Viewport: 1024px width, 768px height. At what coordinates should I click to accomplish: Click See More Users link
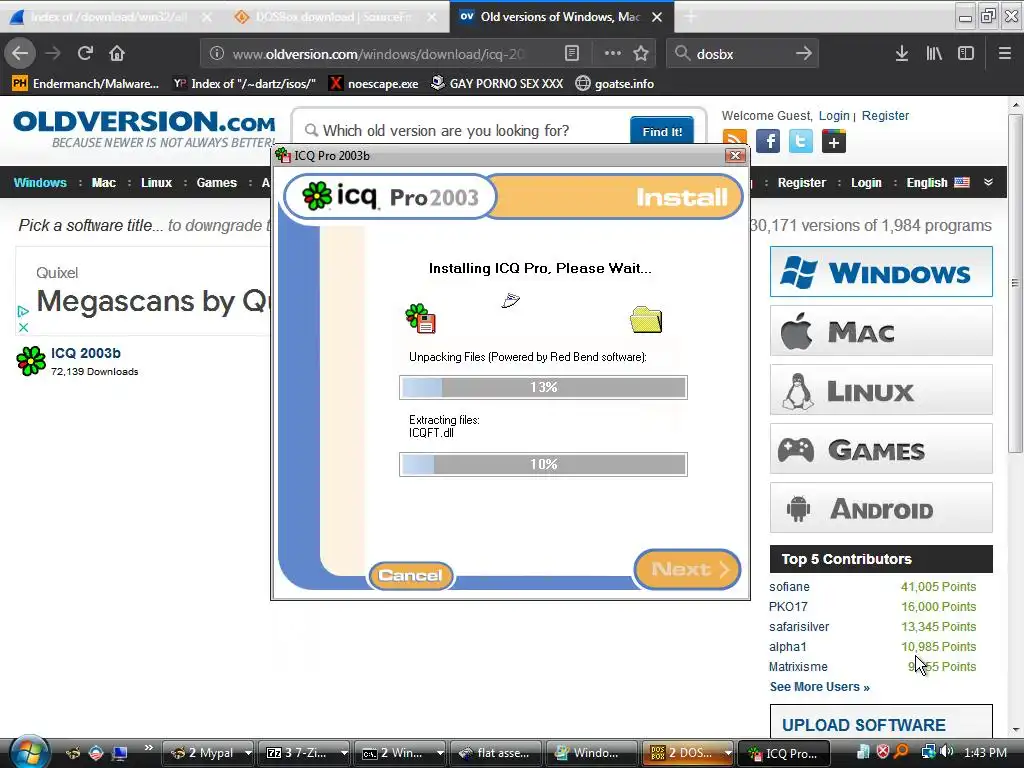tap(819, 686)
